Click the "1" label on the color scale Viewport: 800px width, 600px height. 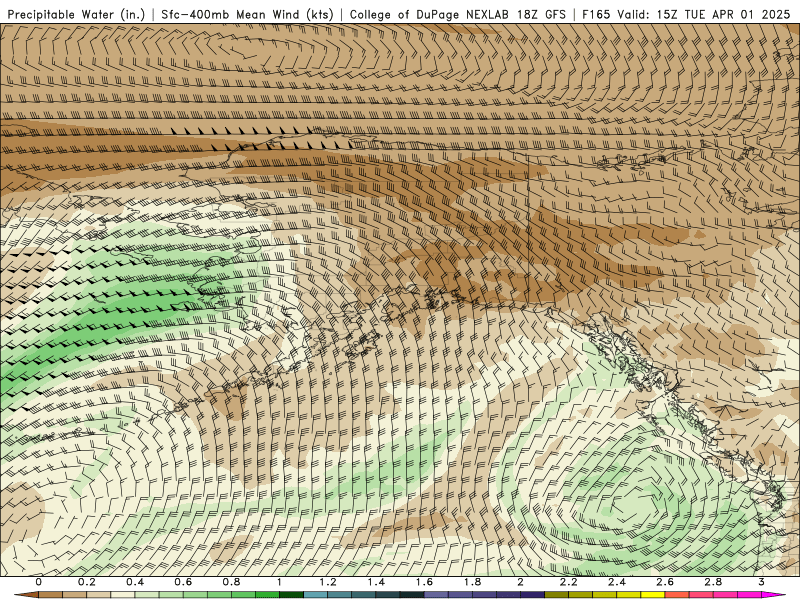(279, 582)
